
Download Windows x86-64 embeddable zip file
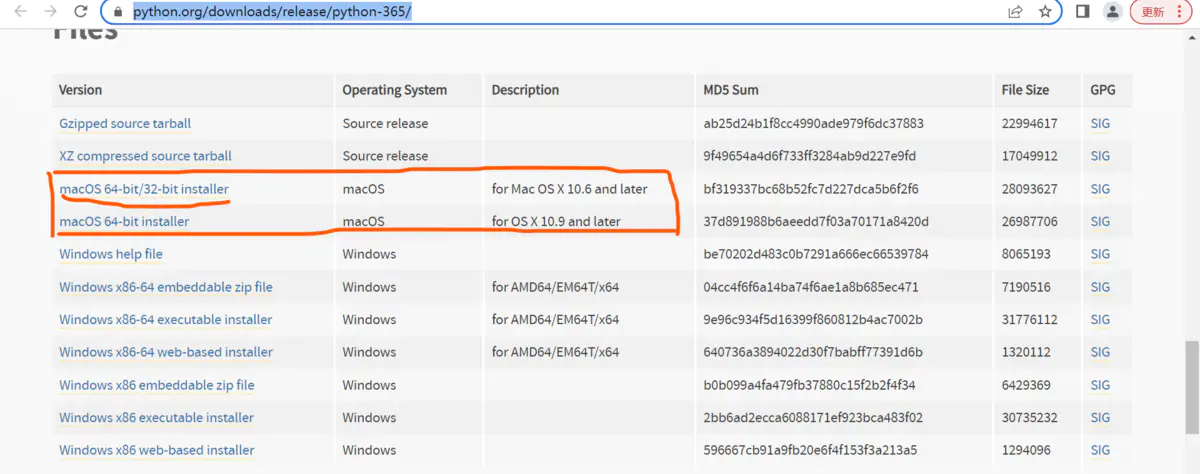click(x=166, y=287)
